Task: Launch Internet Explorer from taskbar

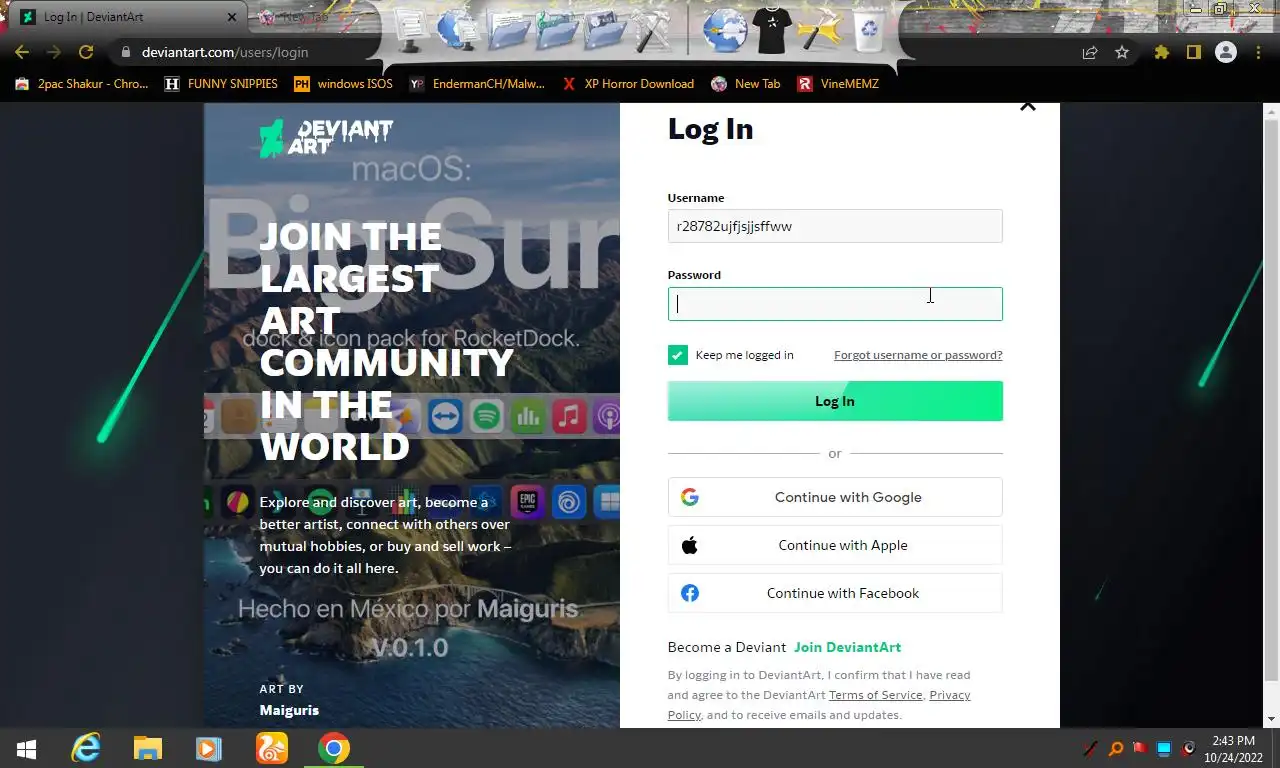Action: (x=87, y=748)
